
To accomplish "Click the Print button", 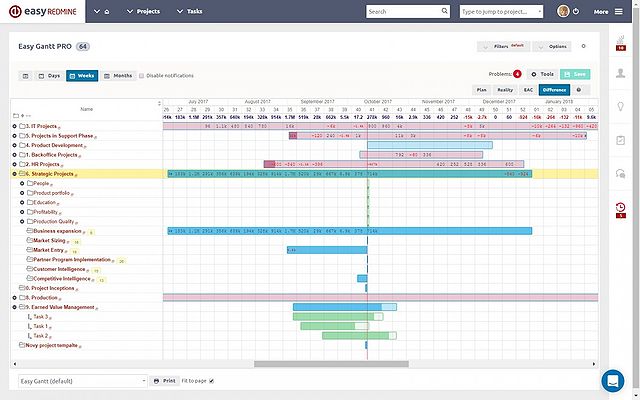I will [165, 381].
